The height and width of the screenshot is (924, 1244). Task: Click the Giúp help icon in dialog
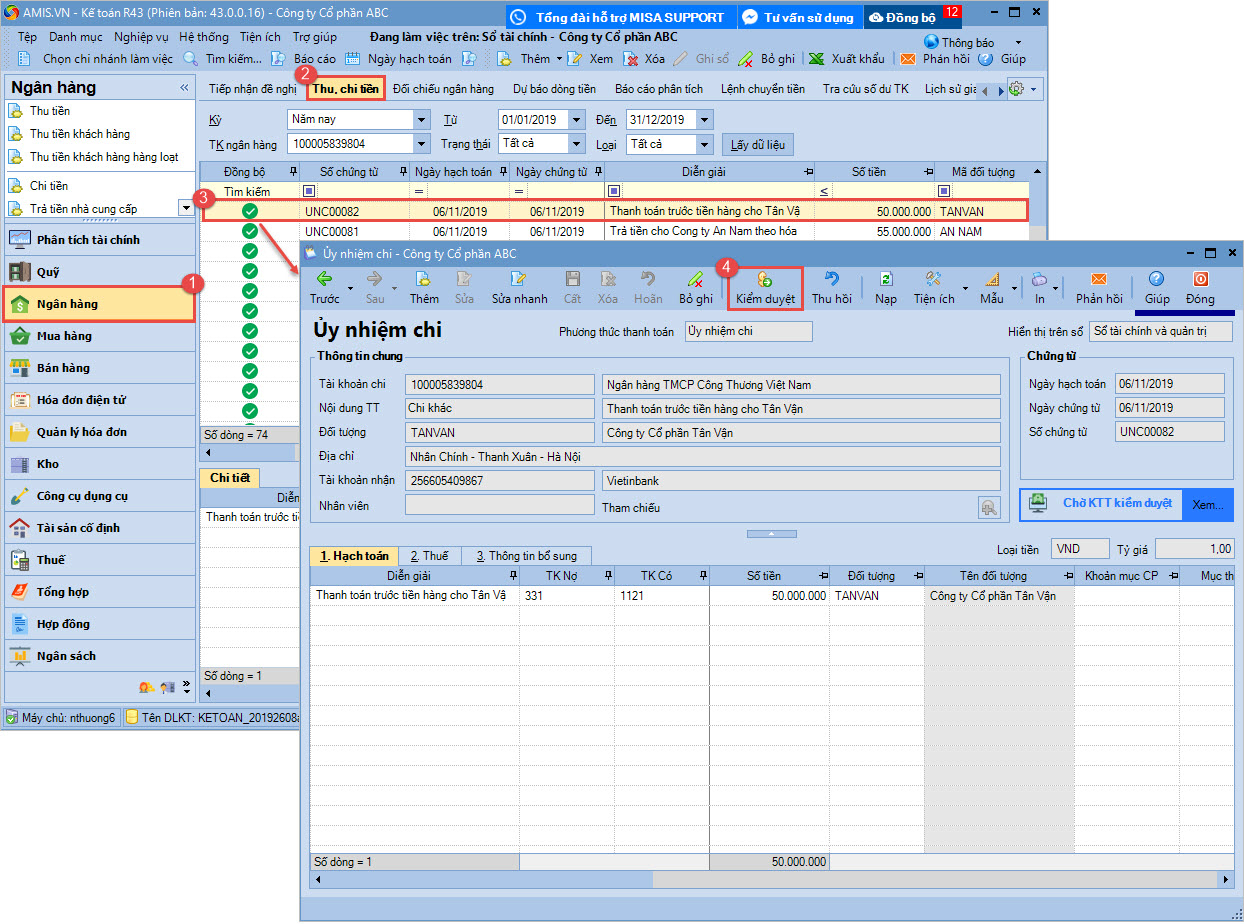pos(1157,280)
